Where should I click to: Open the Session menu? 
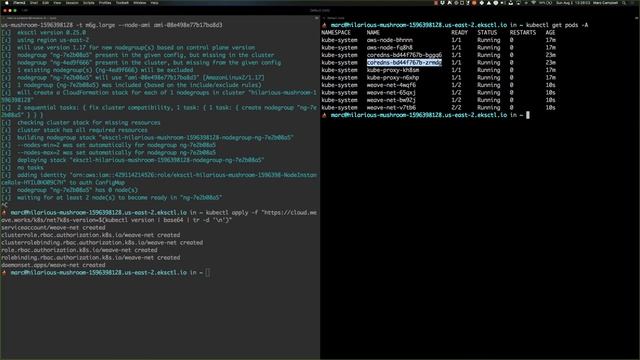(72, 2)
